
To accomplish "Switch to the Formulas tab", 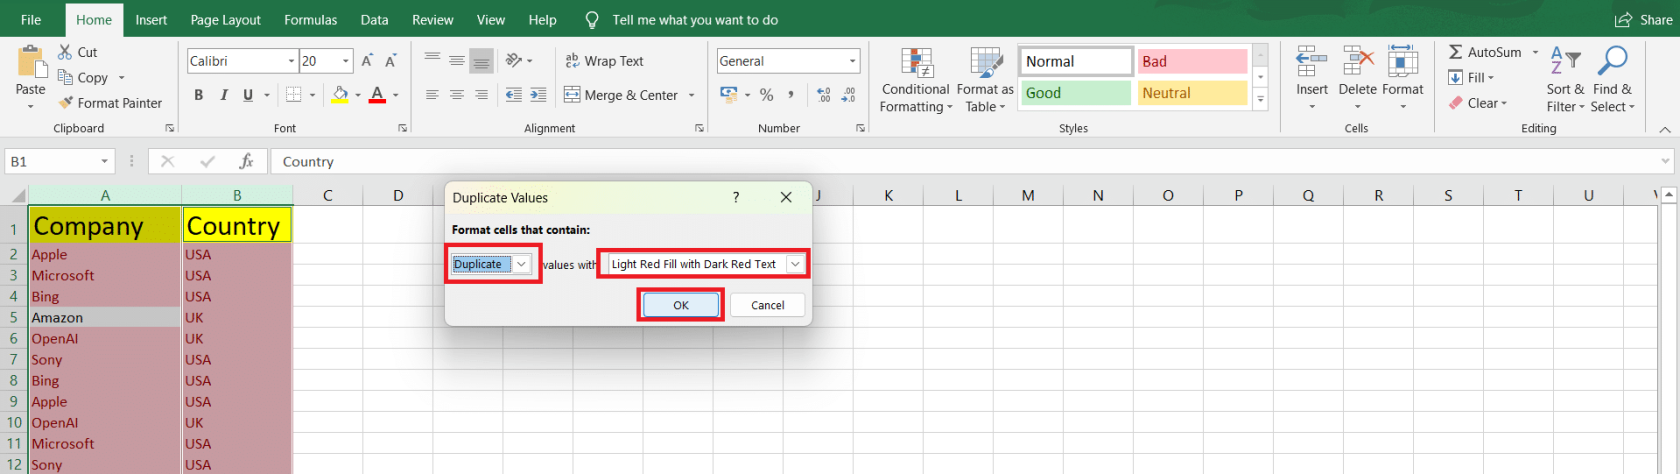I will [x=310, y=20].
